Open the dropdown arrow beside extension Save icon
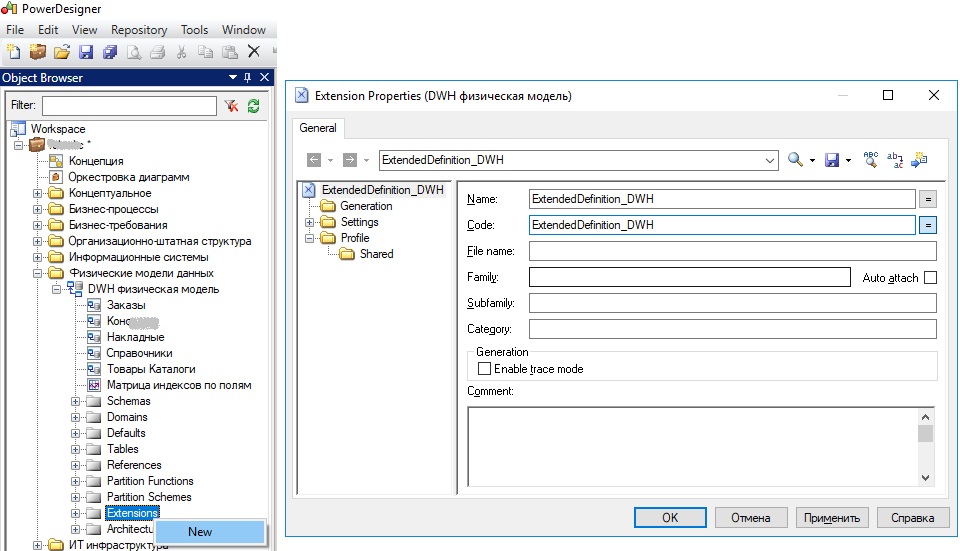This screenshot has height=551, width=960. (848, 160)
